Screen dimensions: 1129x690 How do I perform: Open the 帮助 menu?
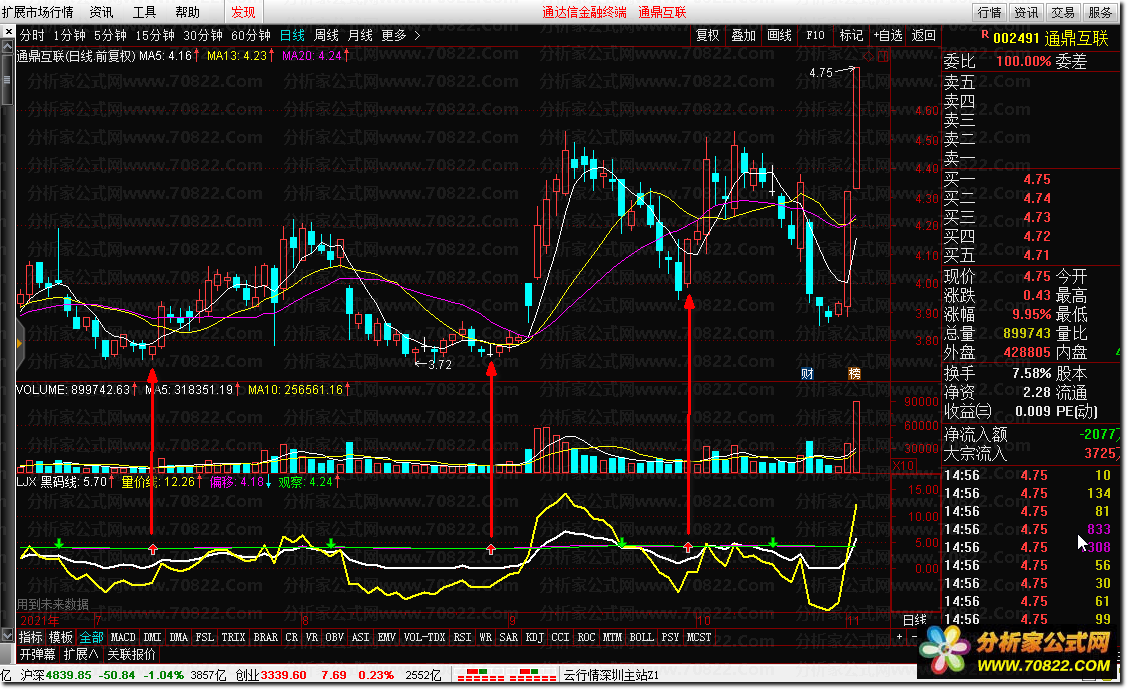click(187, 12)
